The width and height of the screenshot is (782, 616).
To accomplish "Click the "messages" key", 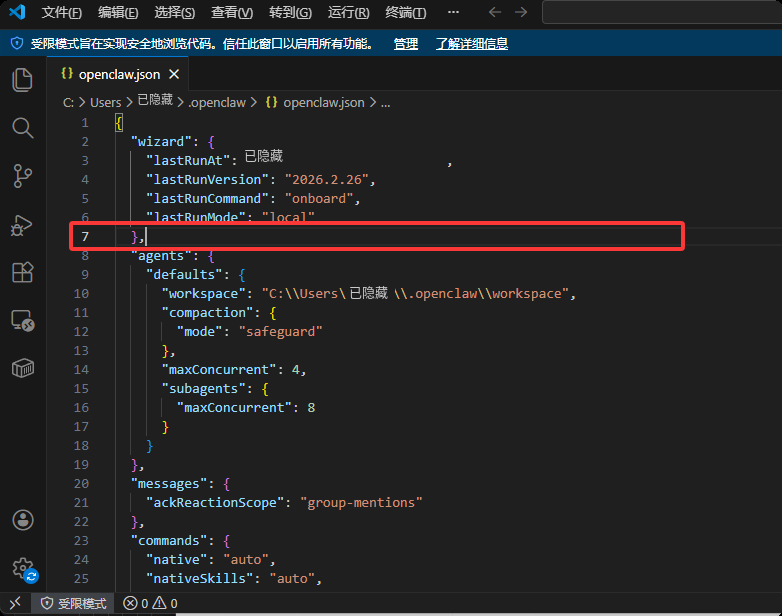I will pos(169,483).
